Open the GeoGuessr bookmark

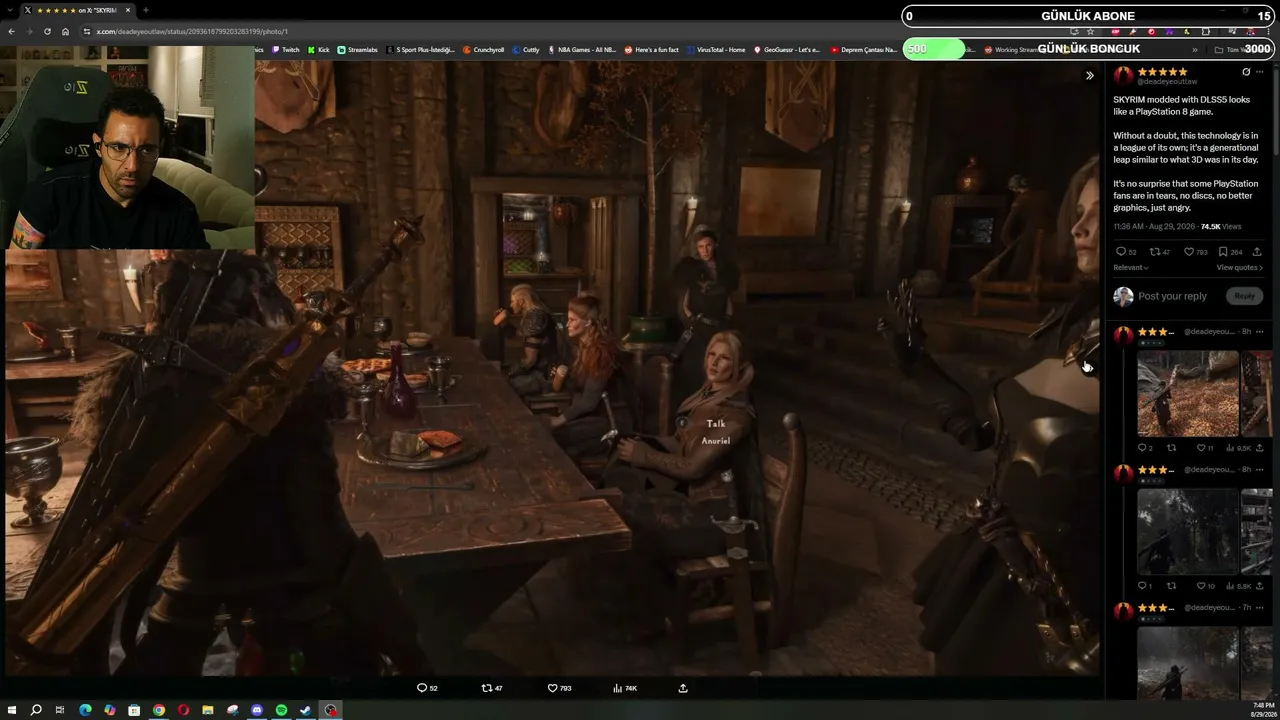coord(787,49)
